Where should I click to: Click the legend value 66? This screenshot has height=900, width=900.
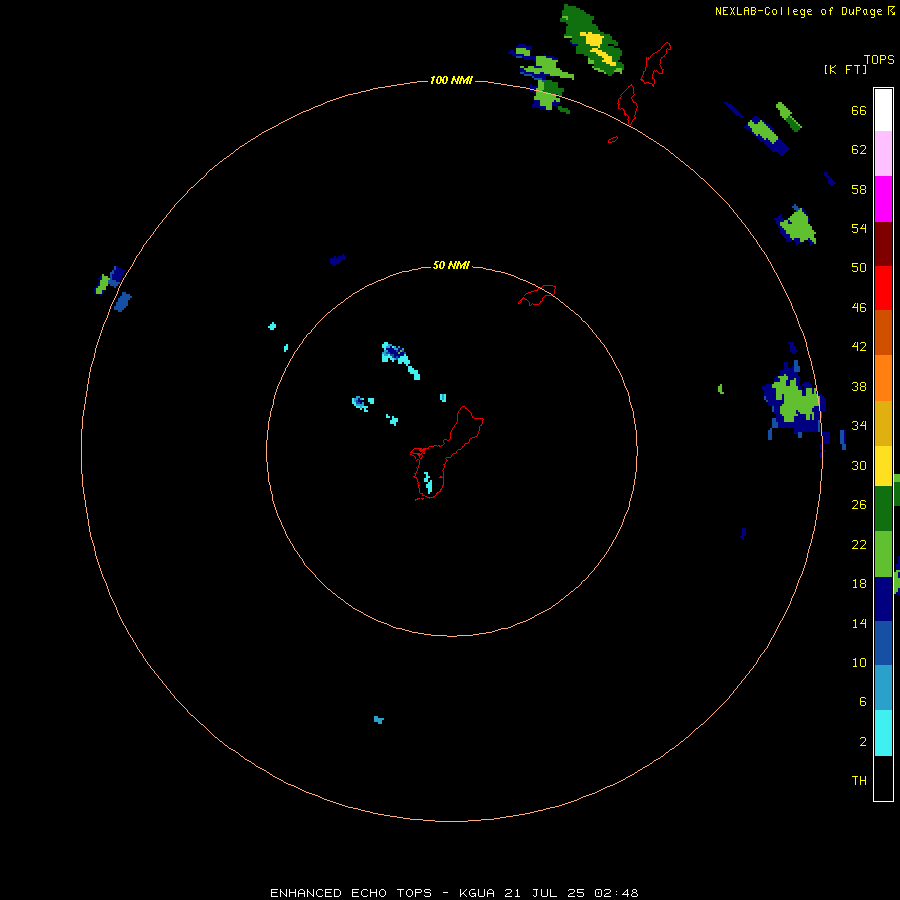click(x=859, y=110)
